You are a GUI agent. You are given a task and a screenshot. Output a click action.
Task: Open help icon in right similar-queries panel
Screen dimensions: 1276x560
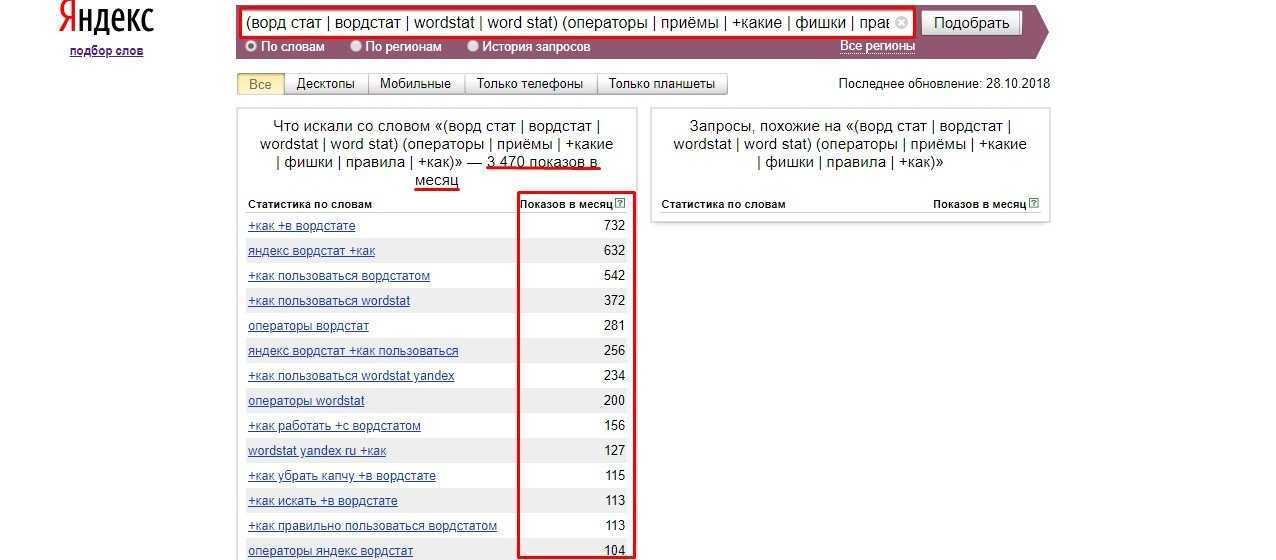pos(1034,204)
